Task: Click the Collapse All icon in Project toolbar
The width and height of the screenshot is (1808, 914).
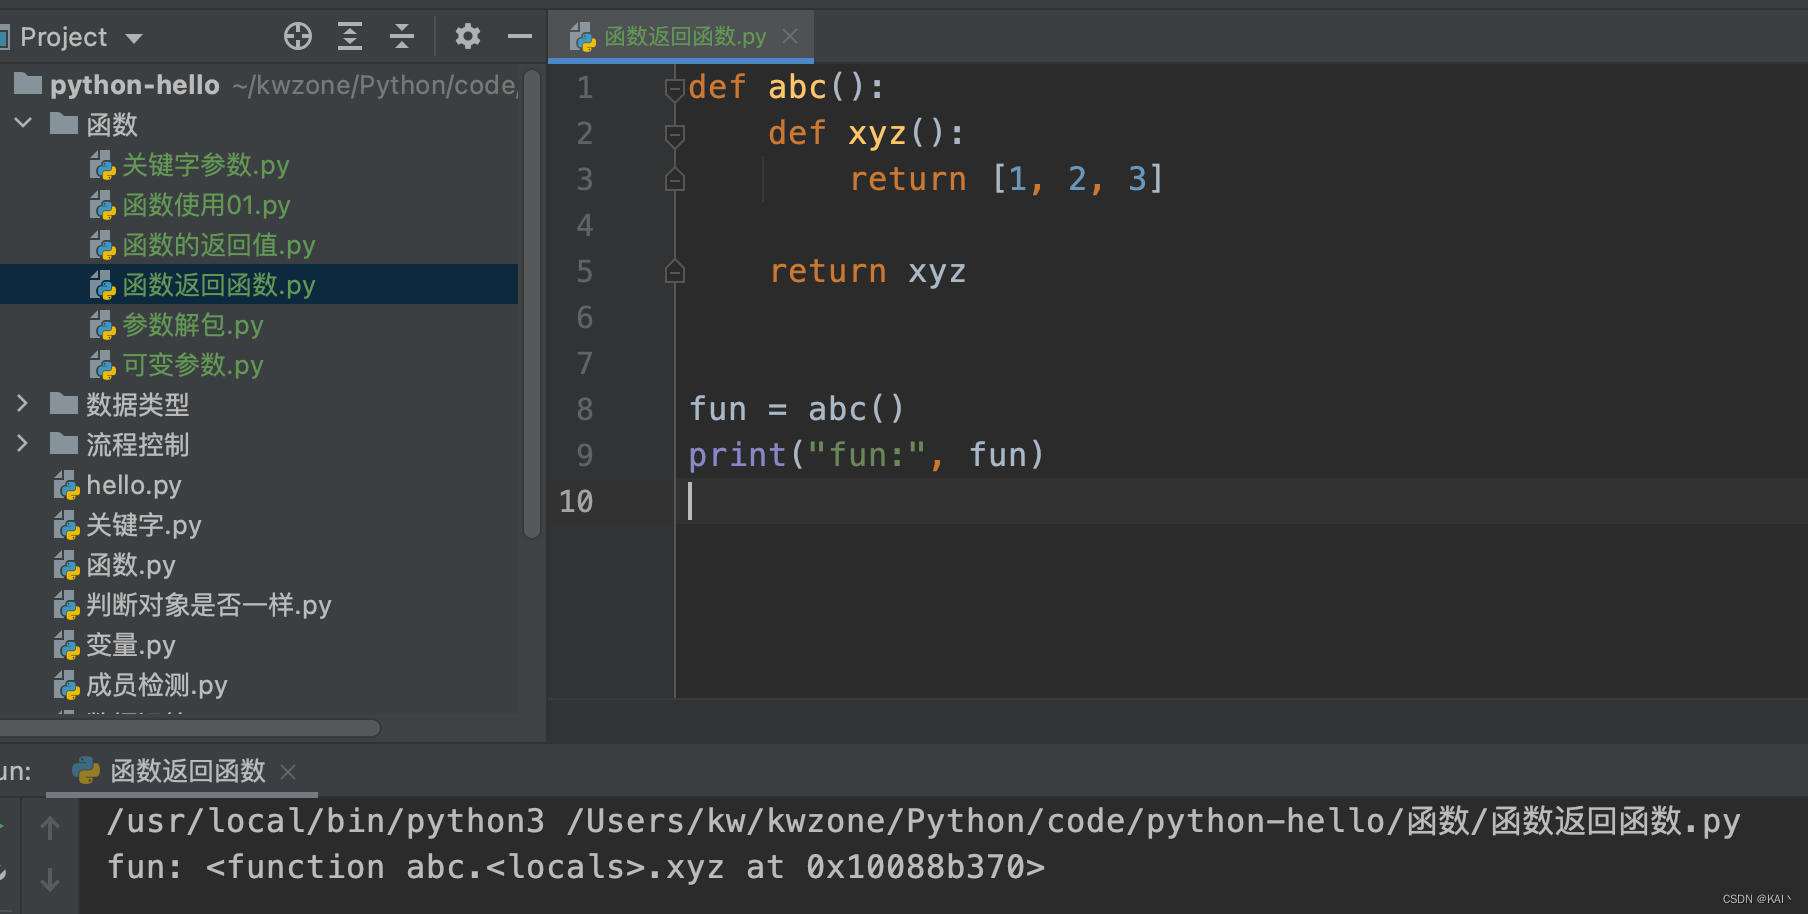Action: click(402, 37)
